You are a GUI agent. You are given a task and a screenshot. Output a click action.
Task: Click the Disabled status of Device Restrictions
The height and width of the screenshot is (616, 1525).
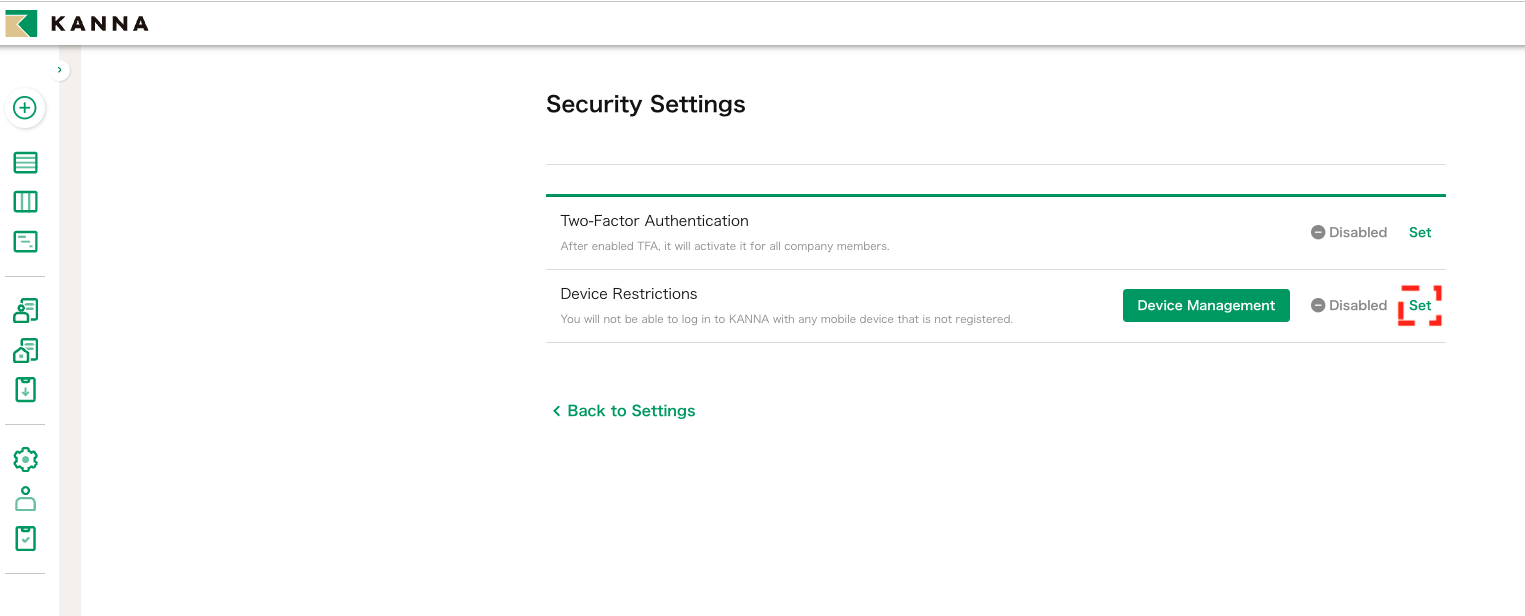1349,306
